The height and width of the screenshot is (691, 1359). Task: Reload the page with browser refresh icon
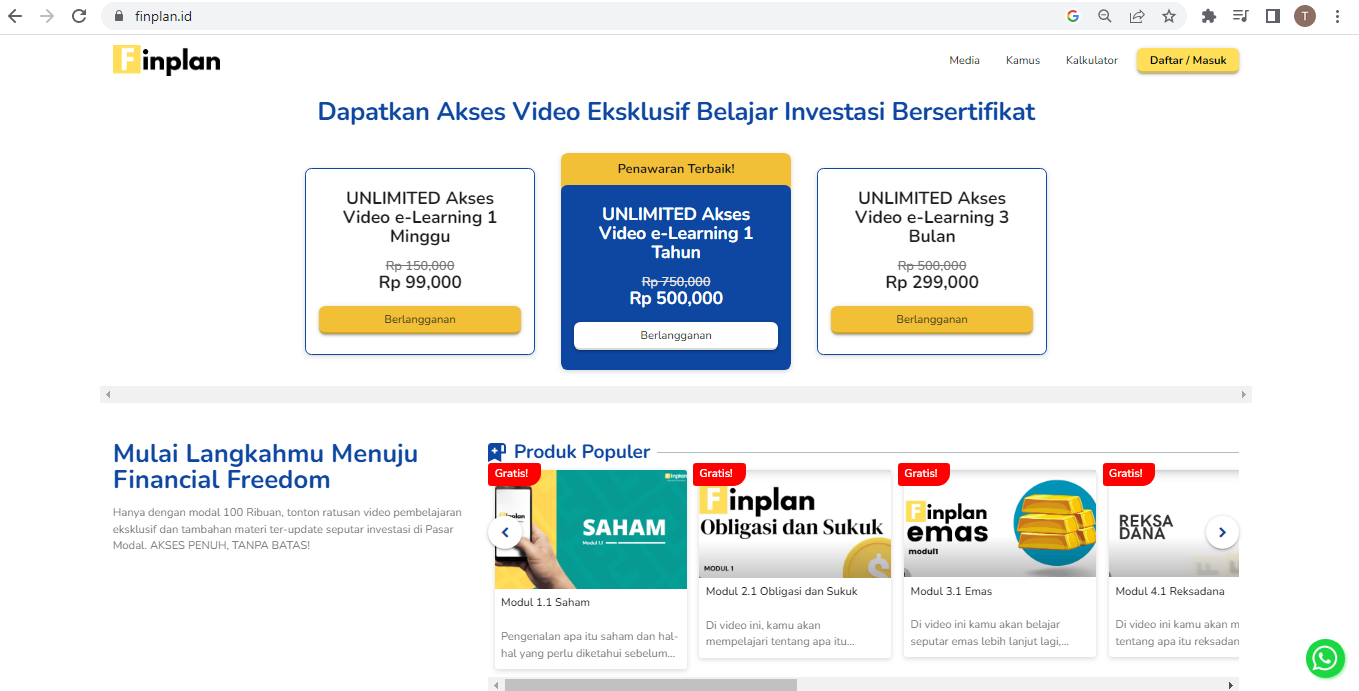79,16
